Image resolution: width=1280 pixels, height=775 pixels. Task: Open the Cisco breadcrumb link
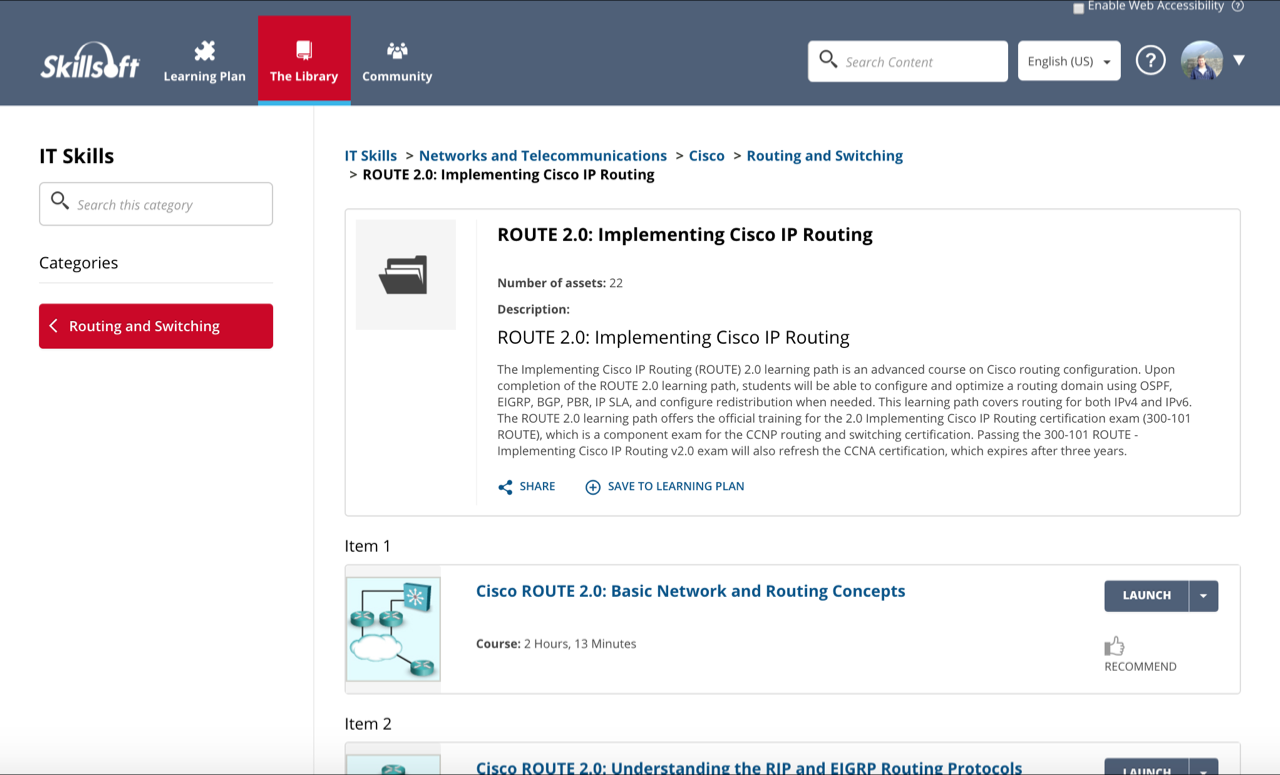pyautogui.click(x=706, y=155)
